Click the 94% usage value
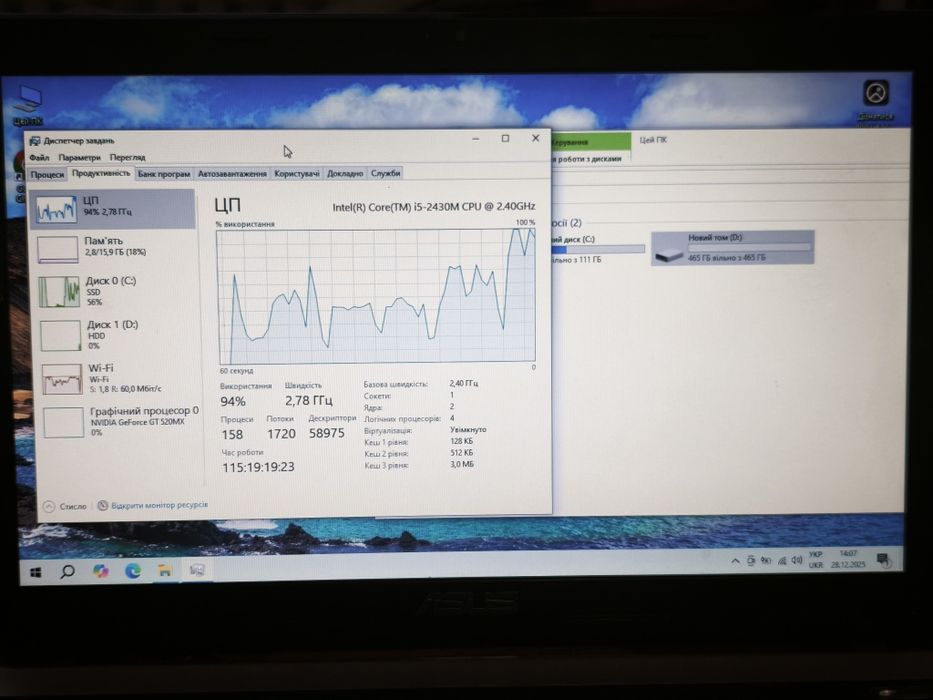 coord(233,401)
